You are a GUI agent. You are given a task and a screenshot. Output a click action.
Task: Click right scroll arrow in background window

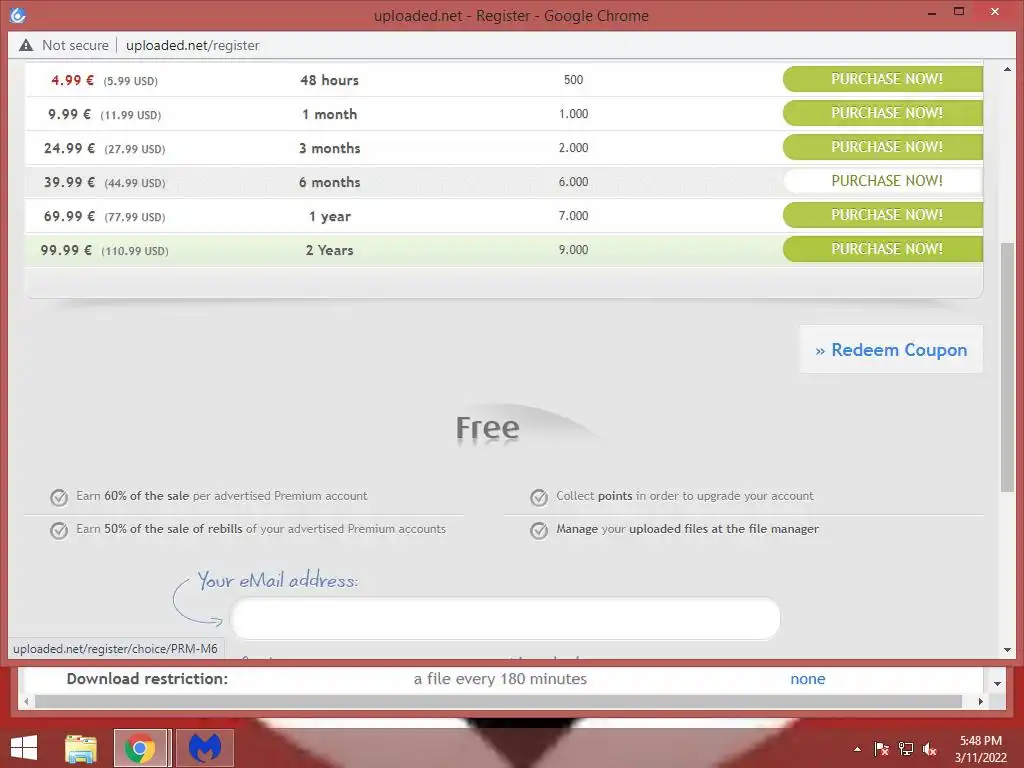[980, 701]
